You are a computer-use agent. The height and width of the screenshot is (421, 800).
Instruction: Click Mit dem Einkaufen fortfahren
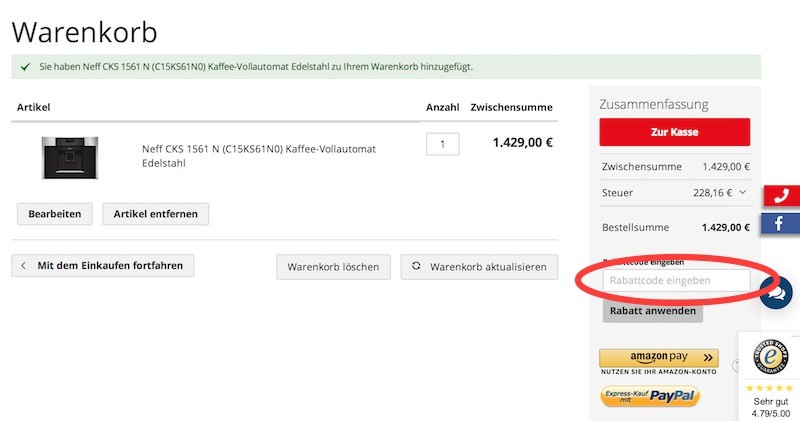pyautogui.click(x=103, y=265)
